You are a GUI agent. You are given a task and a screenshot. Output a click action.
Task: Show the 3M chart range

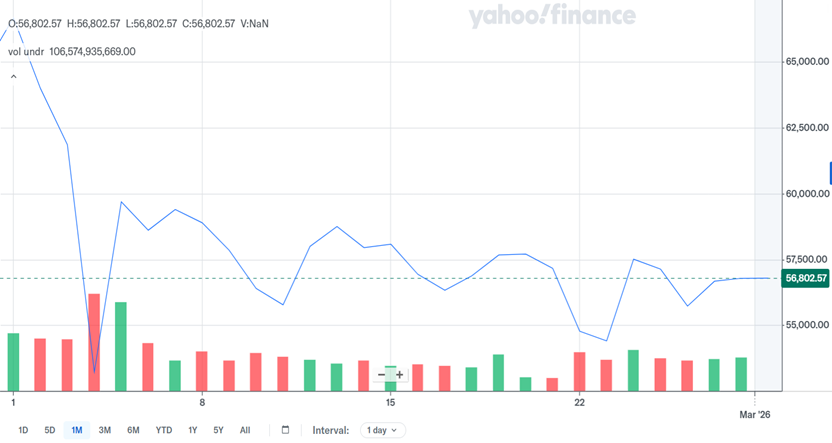104,430
